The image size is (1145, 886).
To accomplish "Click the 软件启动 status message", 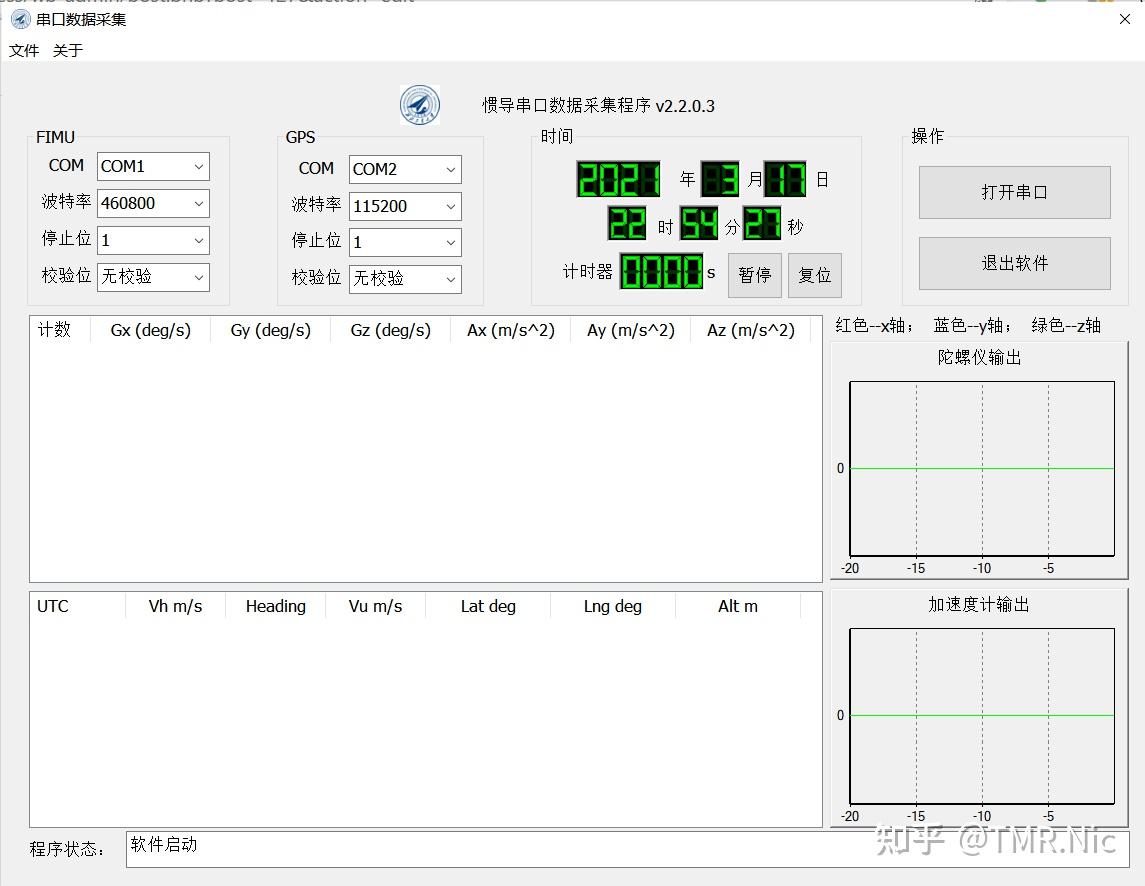I will point(164,844).
